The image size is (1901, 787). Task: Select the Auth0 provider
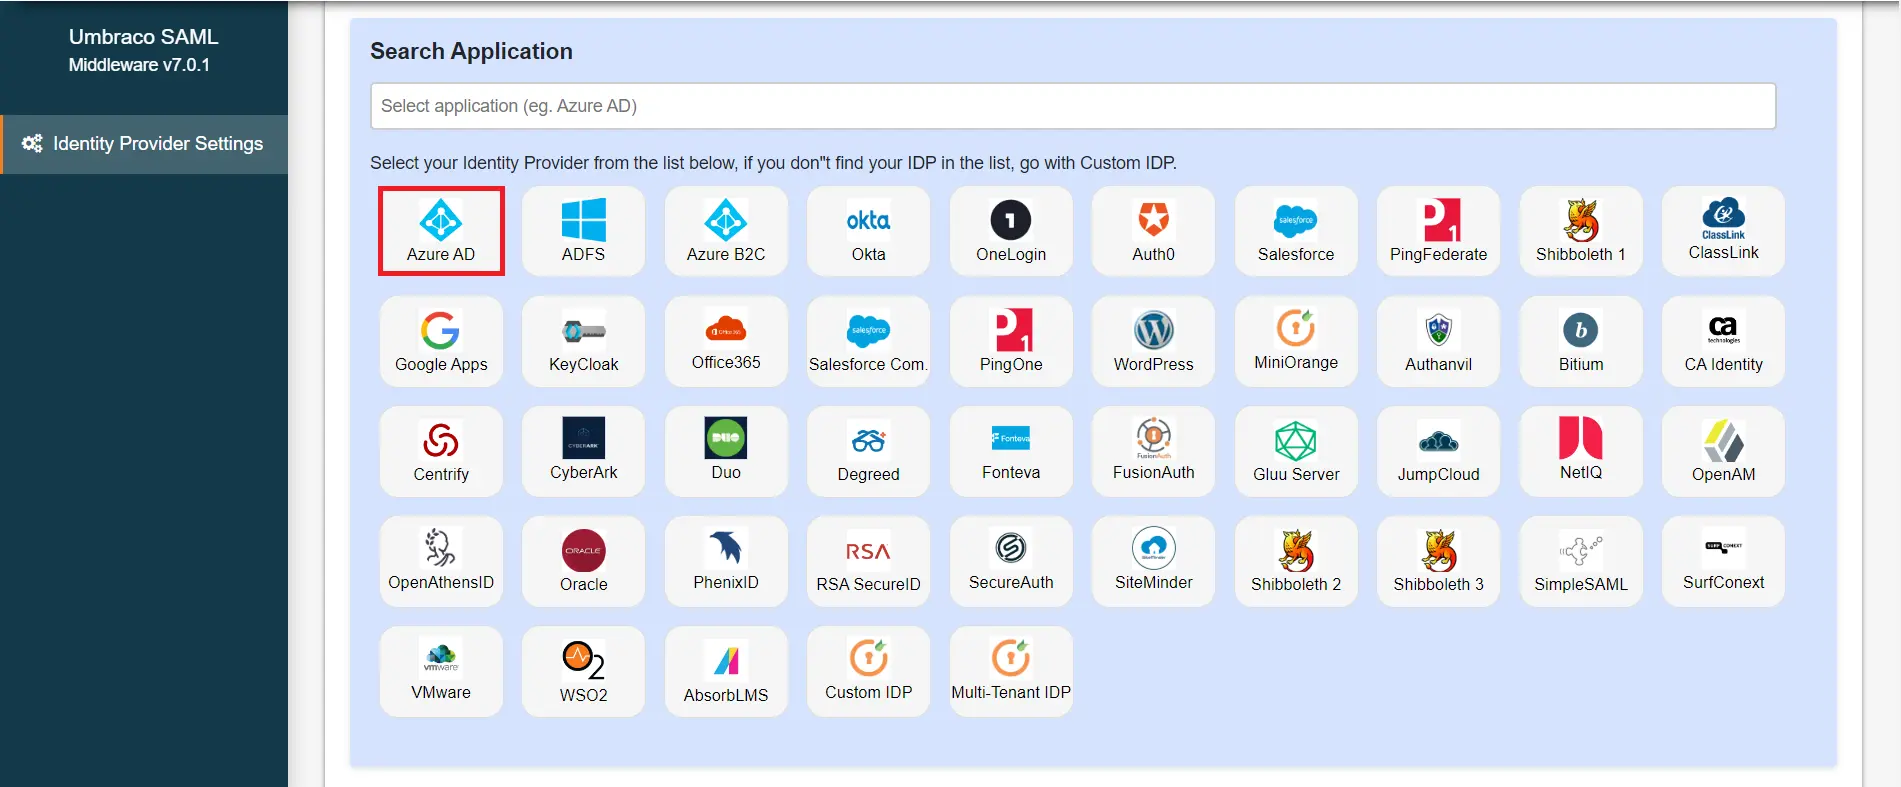click(x=1154, y=231)
